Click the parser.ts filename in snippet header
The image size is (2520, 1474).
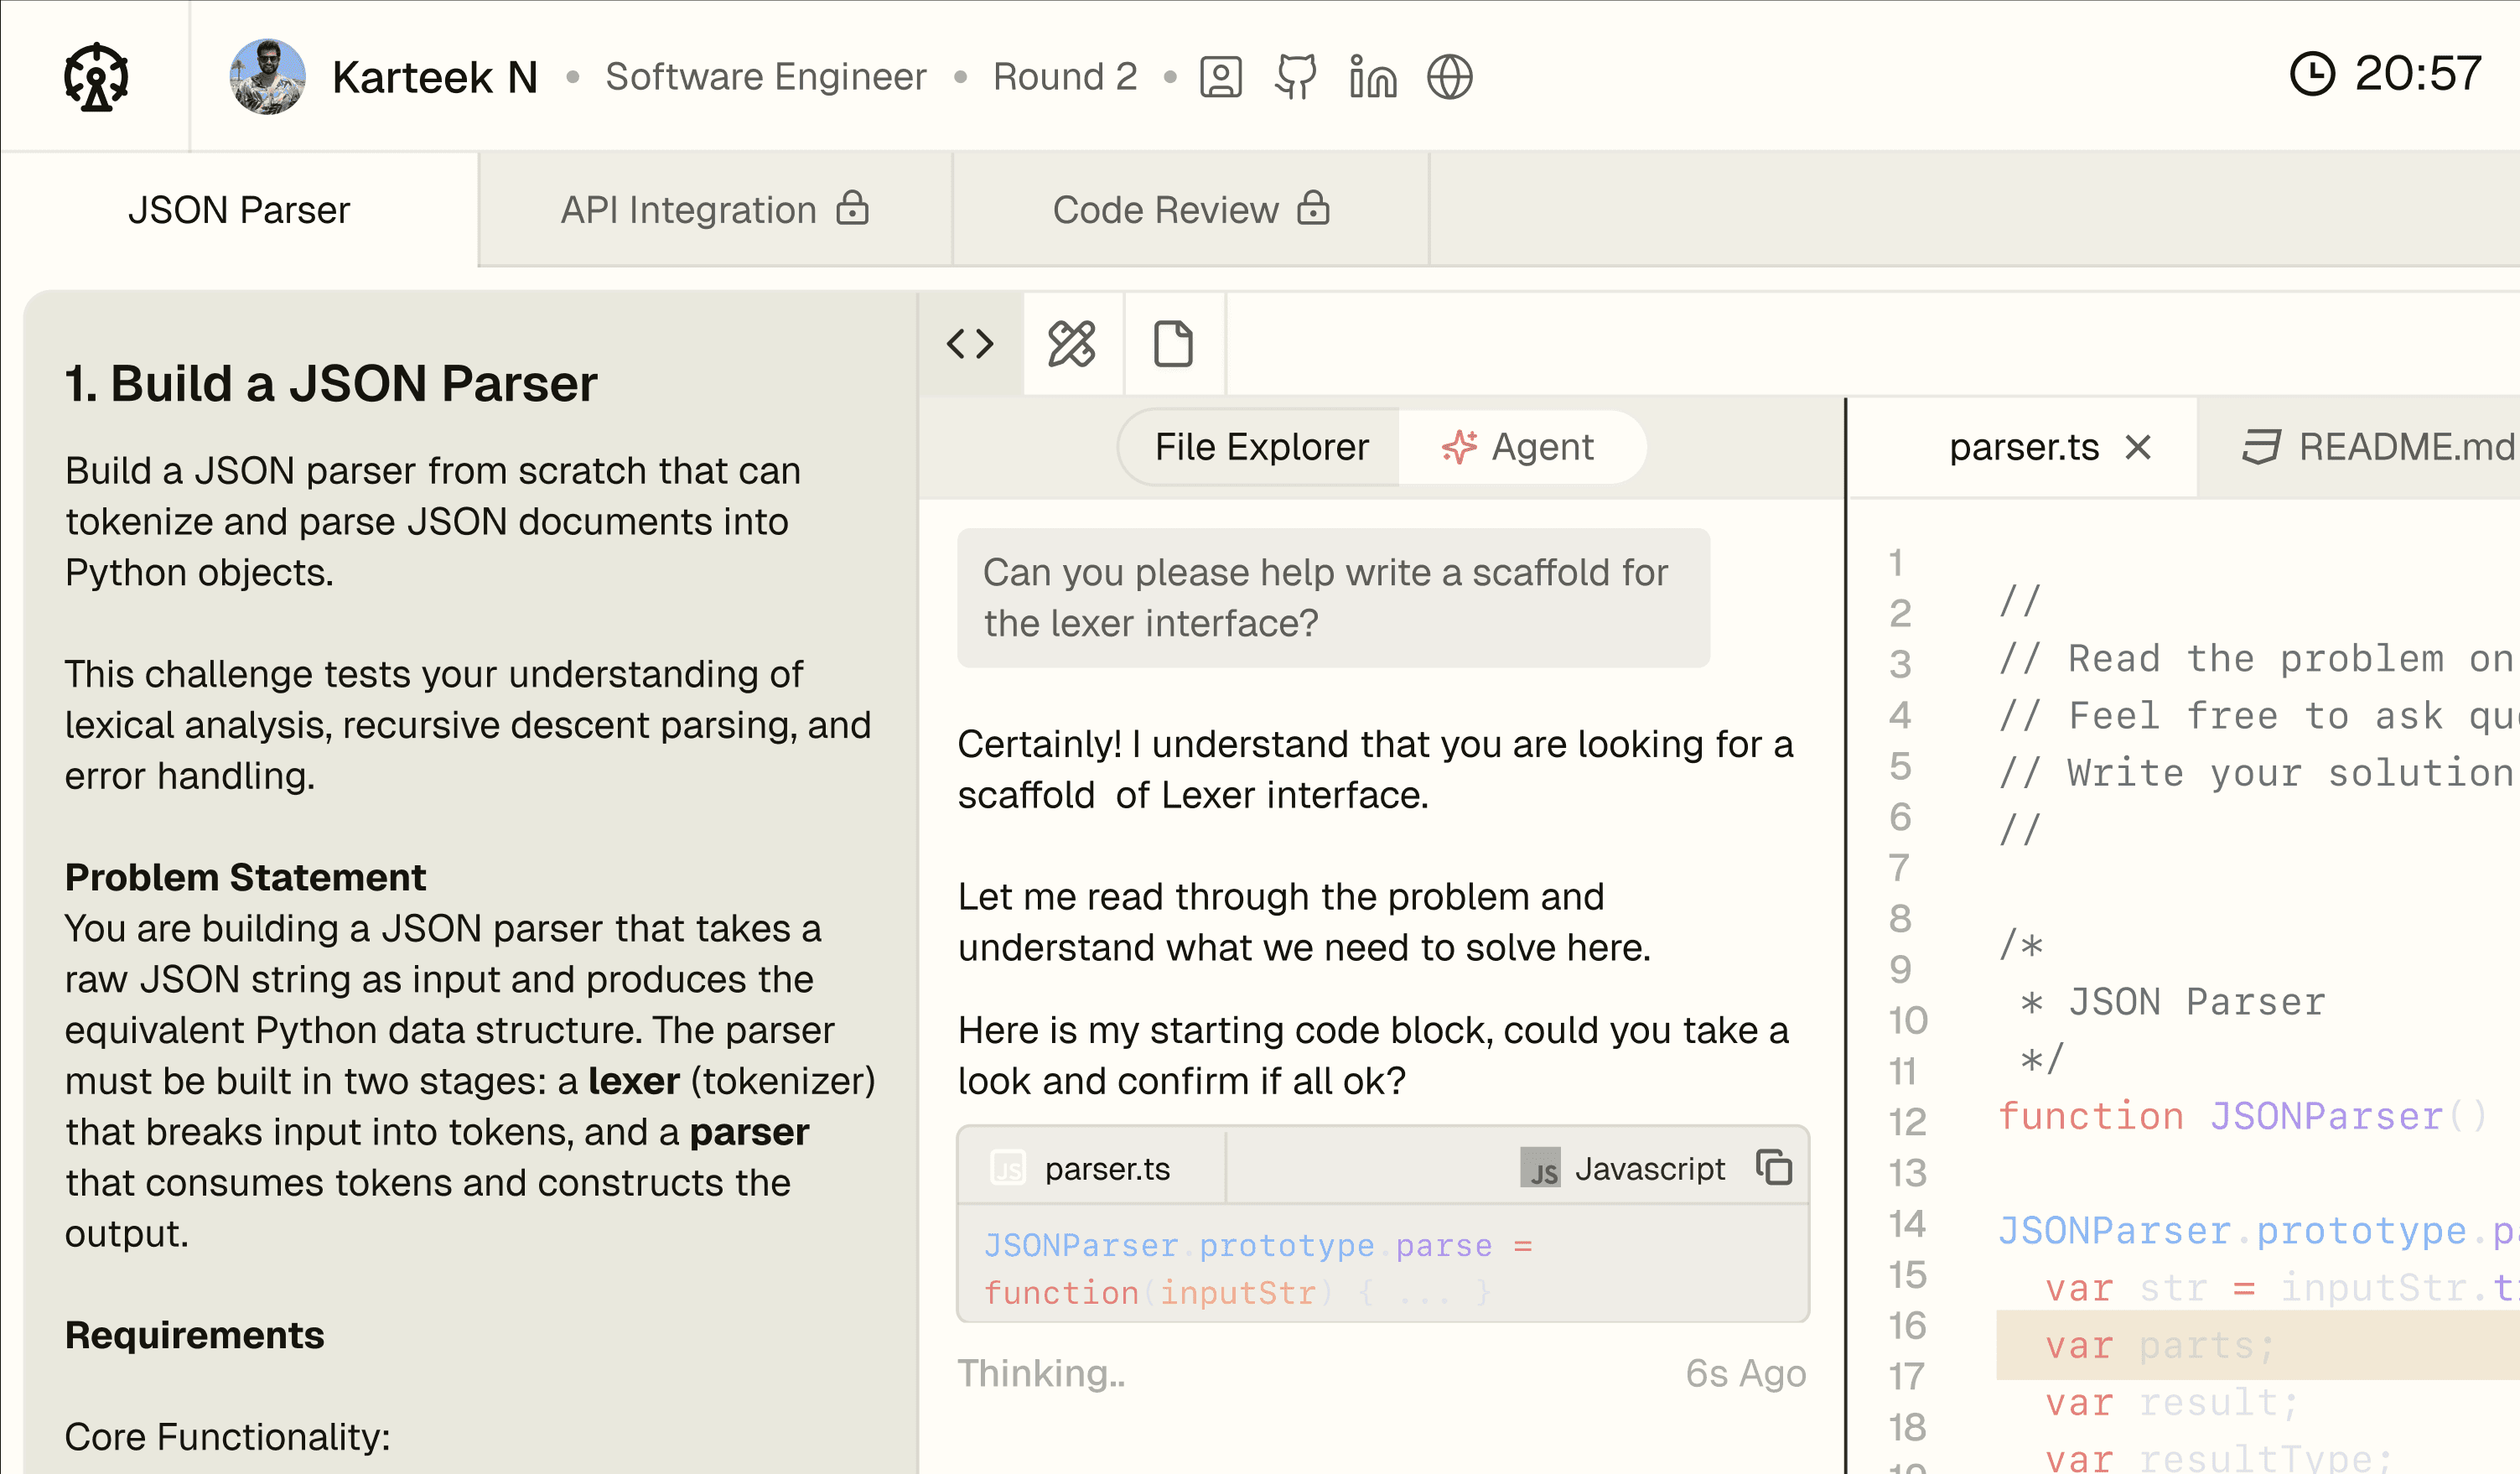[x=1106, y=1169]
